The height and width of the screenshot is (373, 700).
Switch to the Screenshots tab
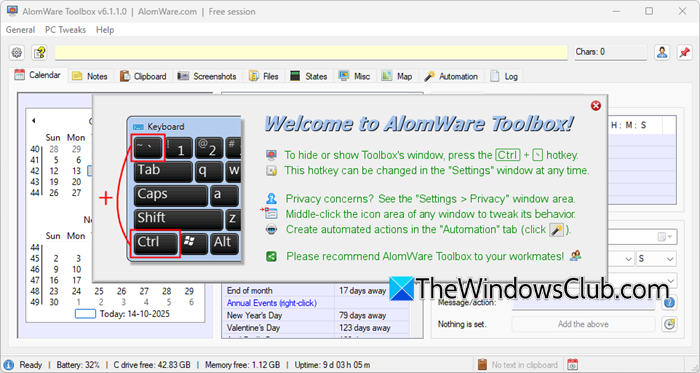[x=207, y=76]
